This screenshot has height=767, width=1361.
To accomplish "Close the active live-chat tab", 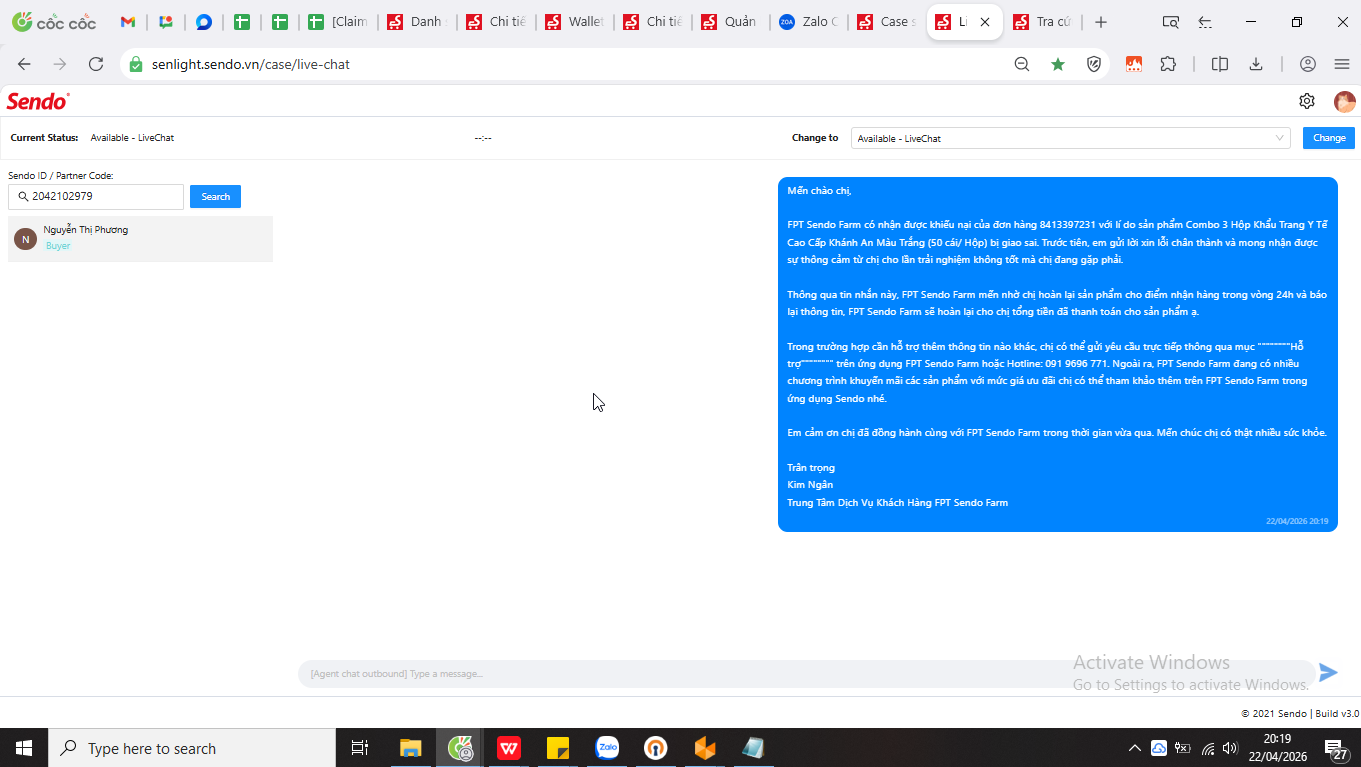I will (x=985, y=22).
